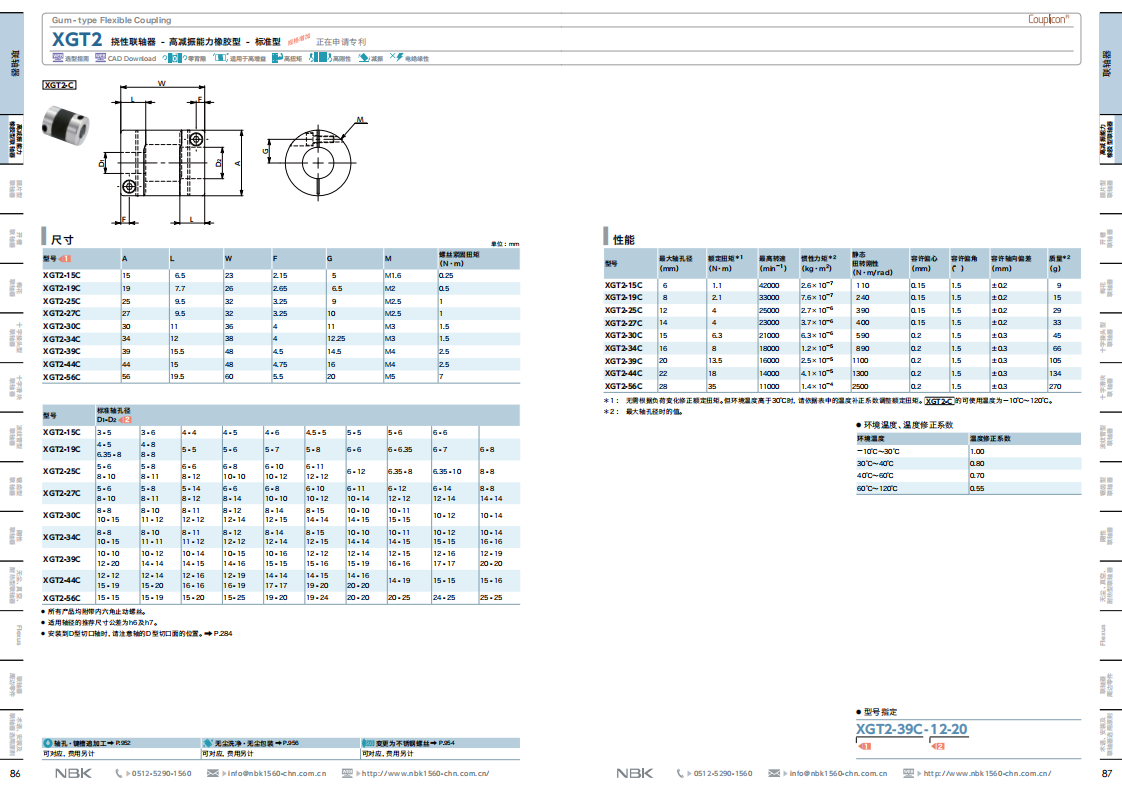Click the XGT2-C label box above the drawing
This screenshot has height=793, width=1122.
(x=59, y=85)
